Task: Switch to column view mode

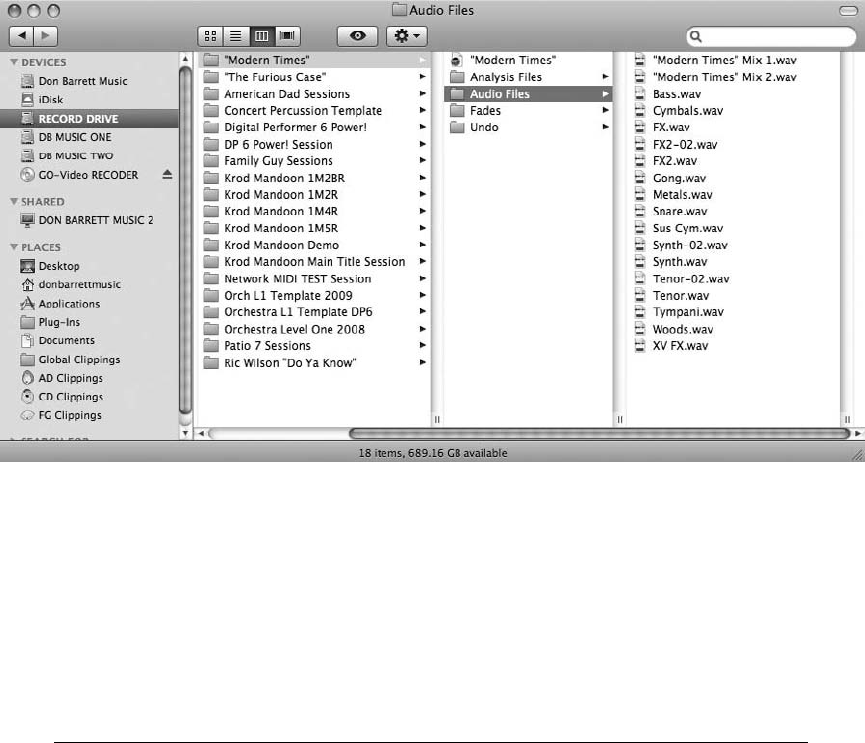Action: [261, 36]
